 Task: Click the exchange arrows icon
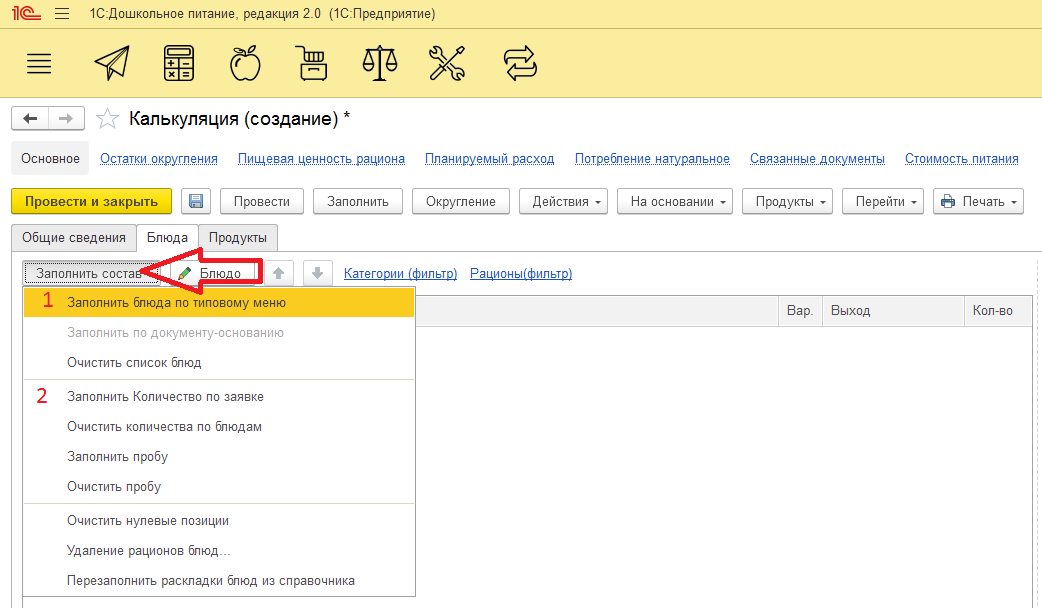(520, 64)
